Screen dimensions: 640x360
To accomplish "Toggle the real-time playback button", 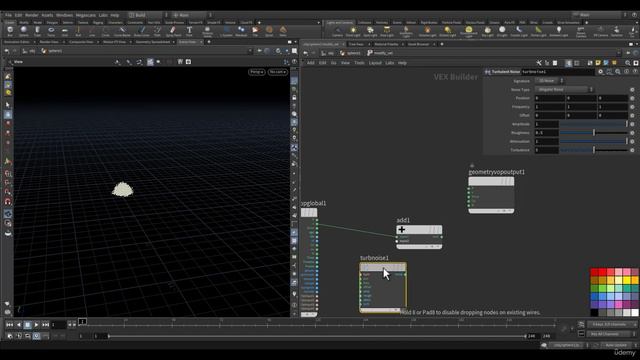I will coord(36,336).
